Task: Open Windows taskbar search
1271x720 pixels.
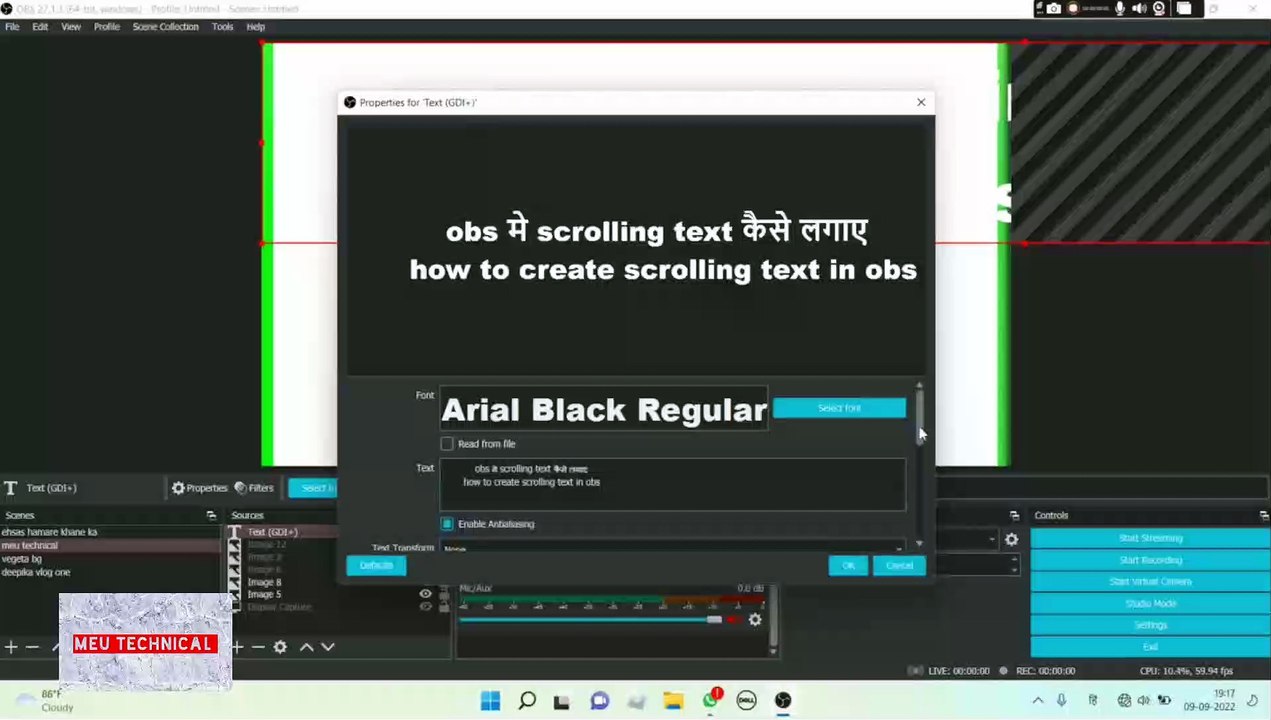Action: pos(527,701)
